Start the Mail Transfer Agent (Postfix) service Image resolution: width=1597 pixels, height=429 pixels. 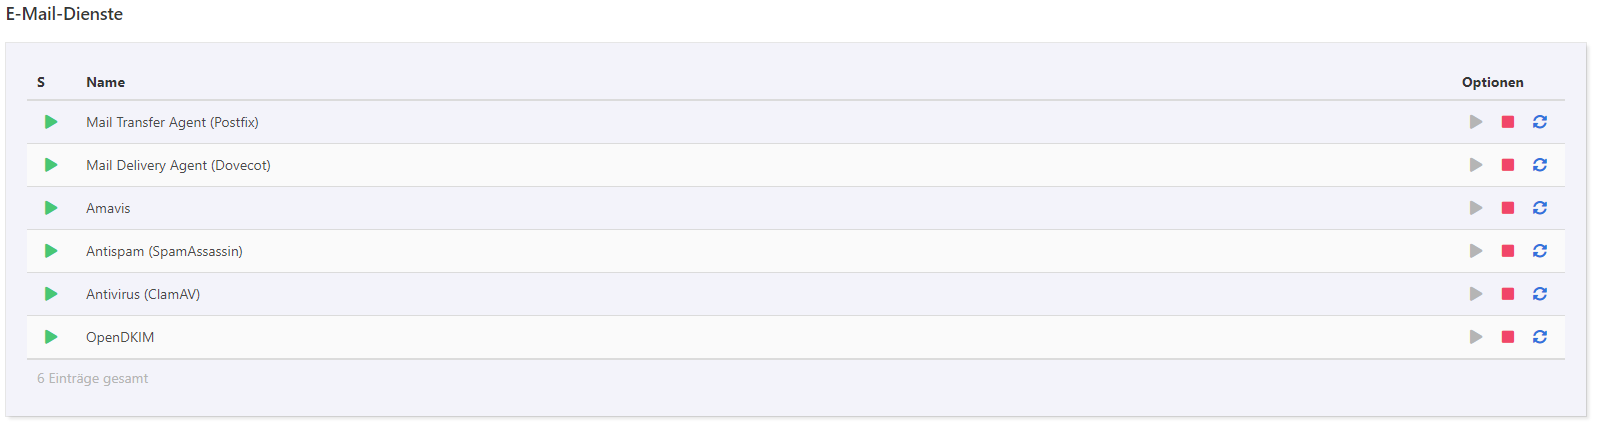click(x=1476, y=122)
